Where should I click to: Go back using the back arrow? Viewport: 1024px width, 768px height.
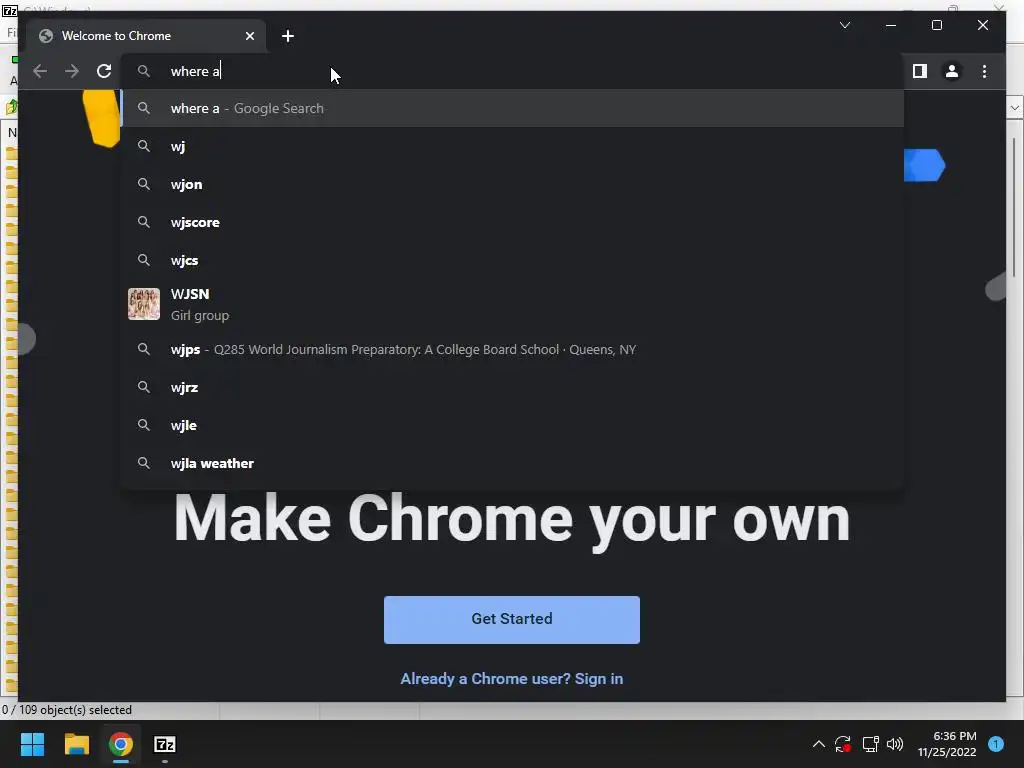[x=40, y=71]
